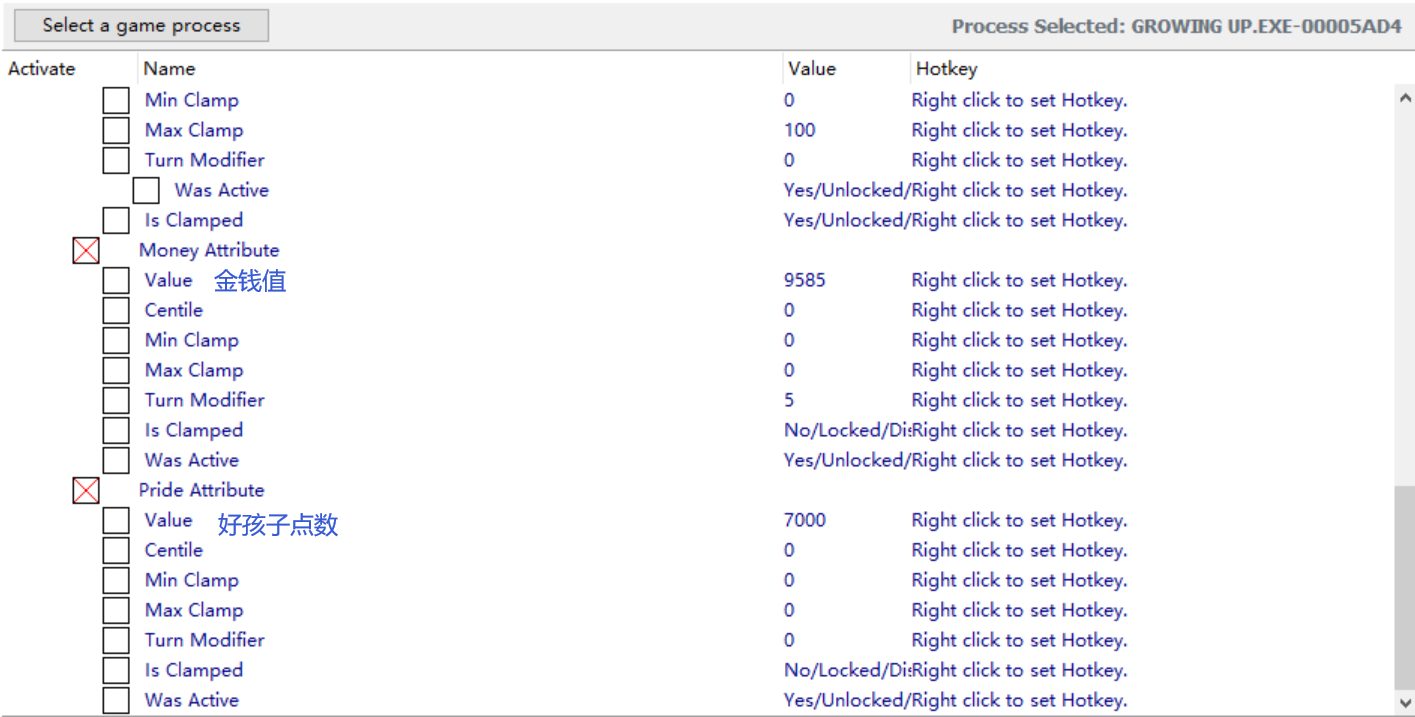Enable Turn Modifier checkbox under Money Attribute
Image resolution: width=1415 pixels, height=717 pixels.
coord(116,401)
